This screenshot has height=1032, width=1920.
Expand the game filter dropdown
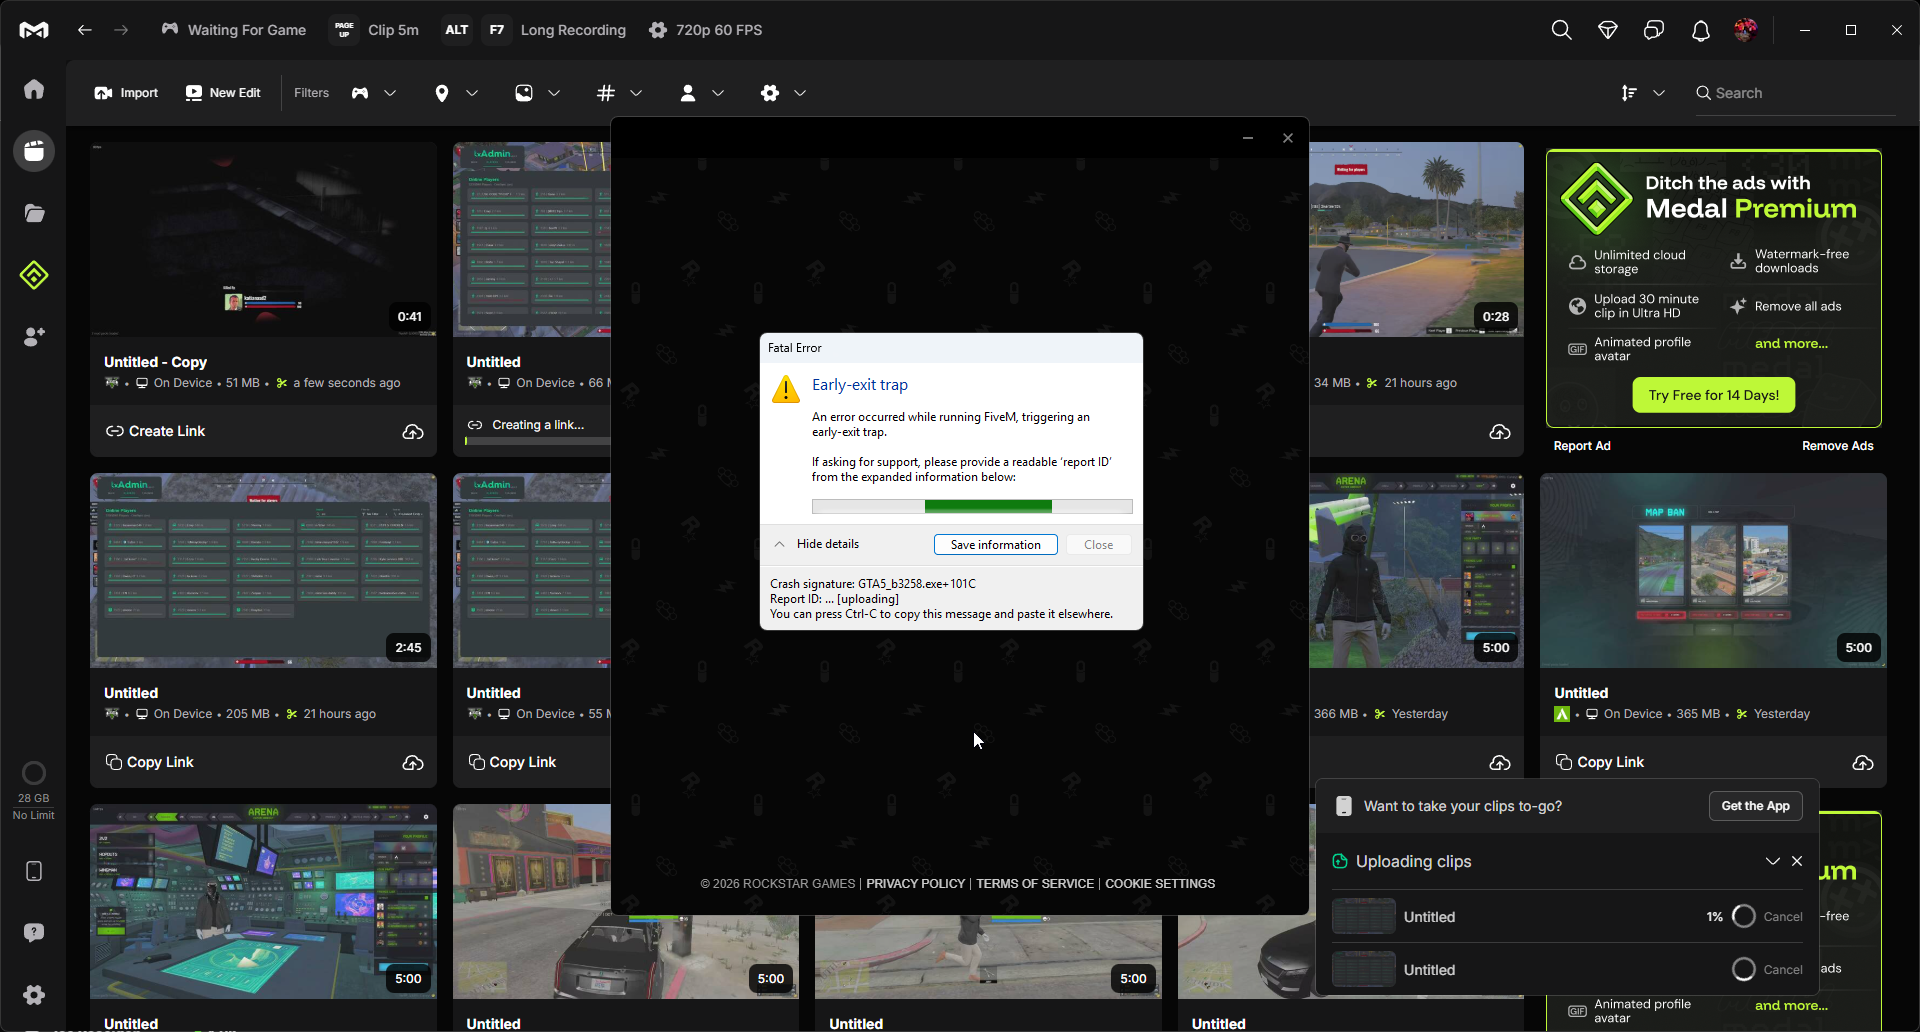pyautogui.click(x=374, y=93)
